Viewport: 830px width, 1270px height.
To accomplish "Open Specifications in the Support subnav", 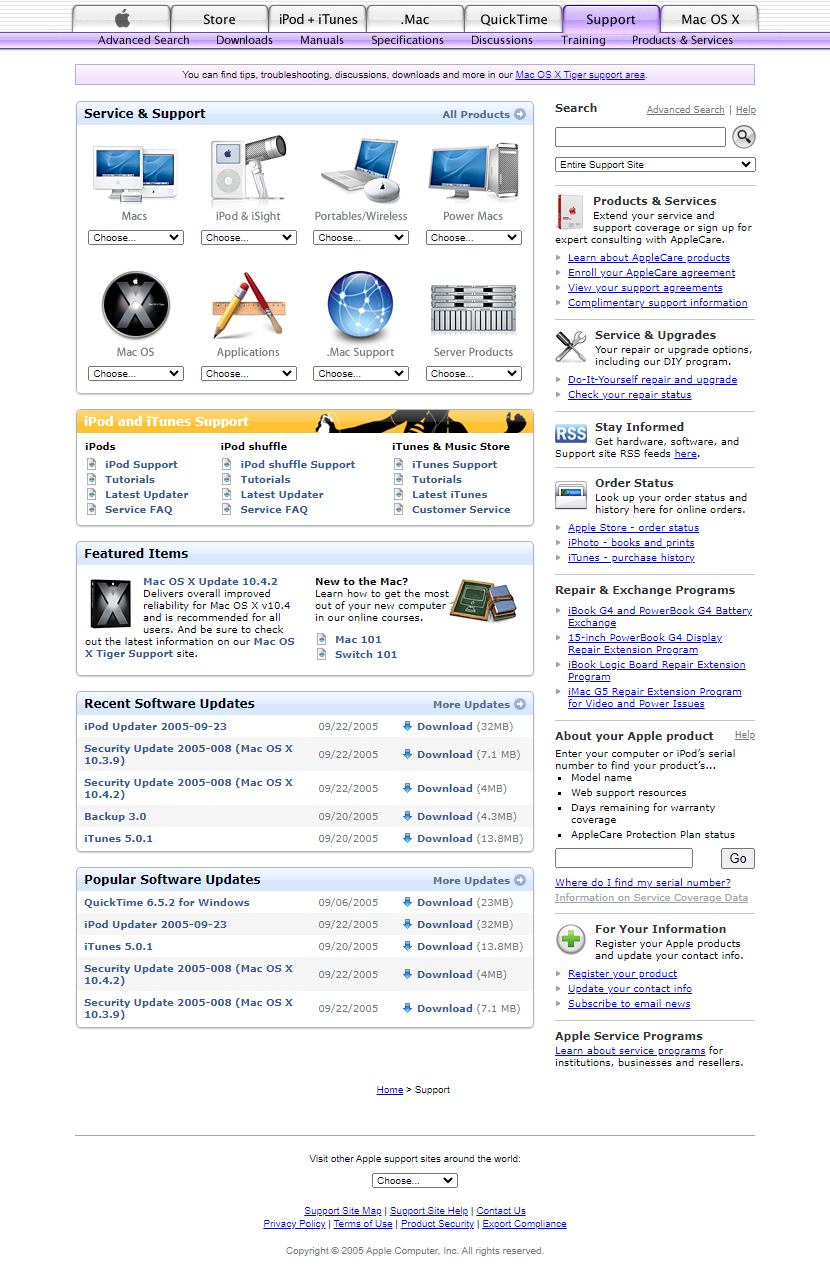I will pos(407,40).
